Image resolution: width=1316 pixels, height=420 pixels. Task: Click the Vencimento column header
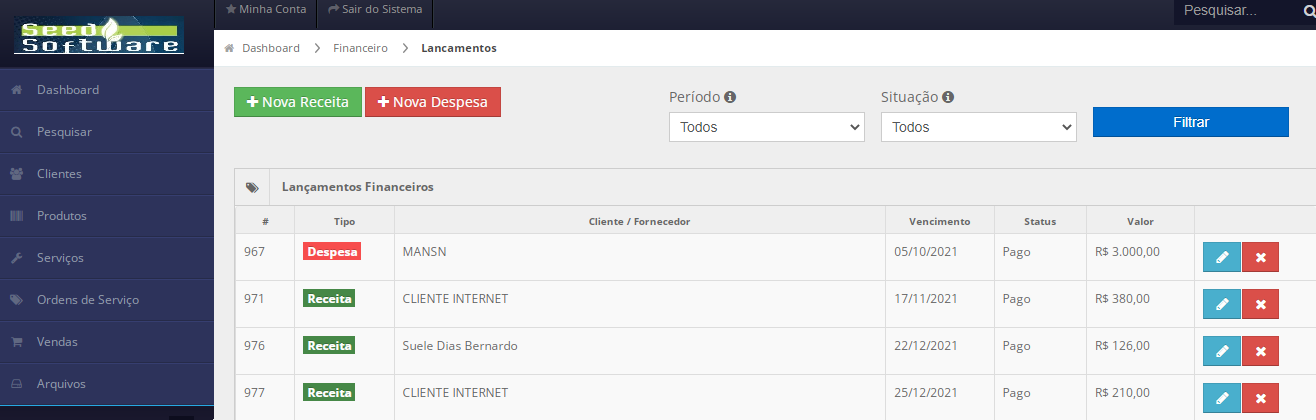939,221
